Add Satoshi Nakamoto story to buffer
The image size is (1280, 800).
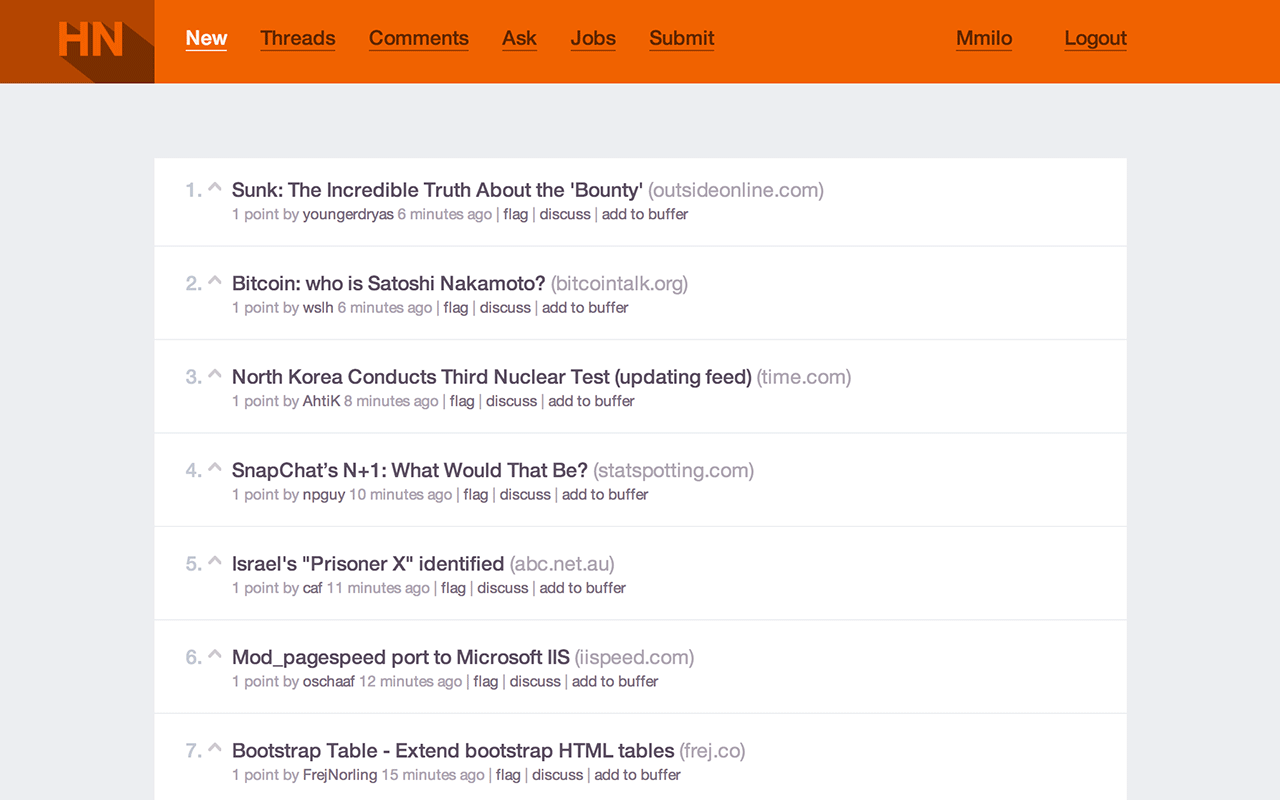click(x=585, y=308)
